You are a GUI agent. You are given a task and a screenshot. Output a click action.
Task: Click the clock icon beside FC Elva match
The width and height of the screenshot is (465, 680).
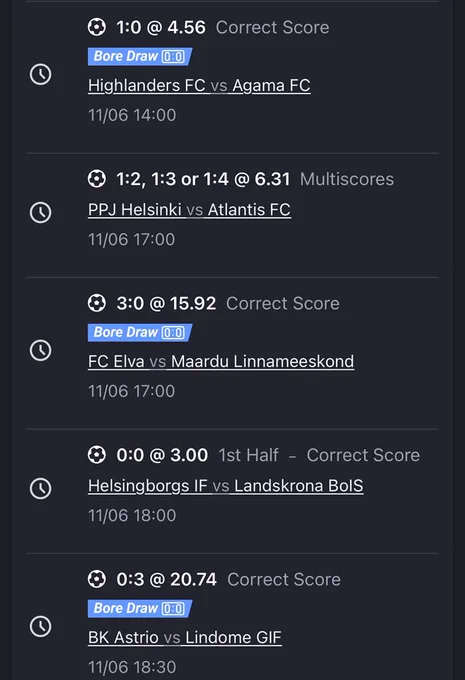[x=40, y=350]
